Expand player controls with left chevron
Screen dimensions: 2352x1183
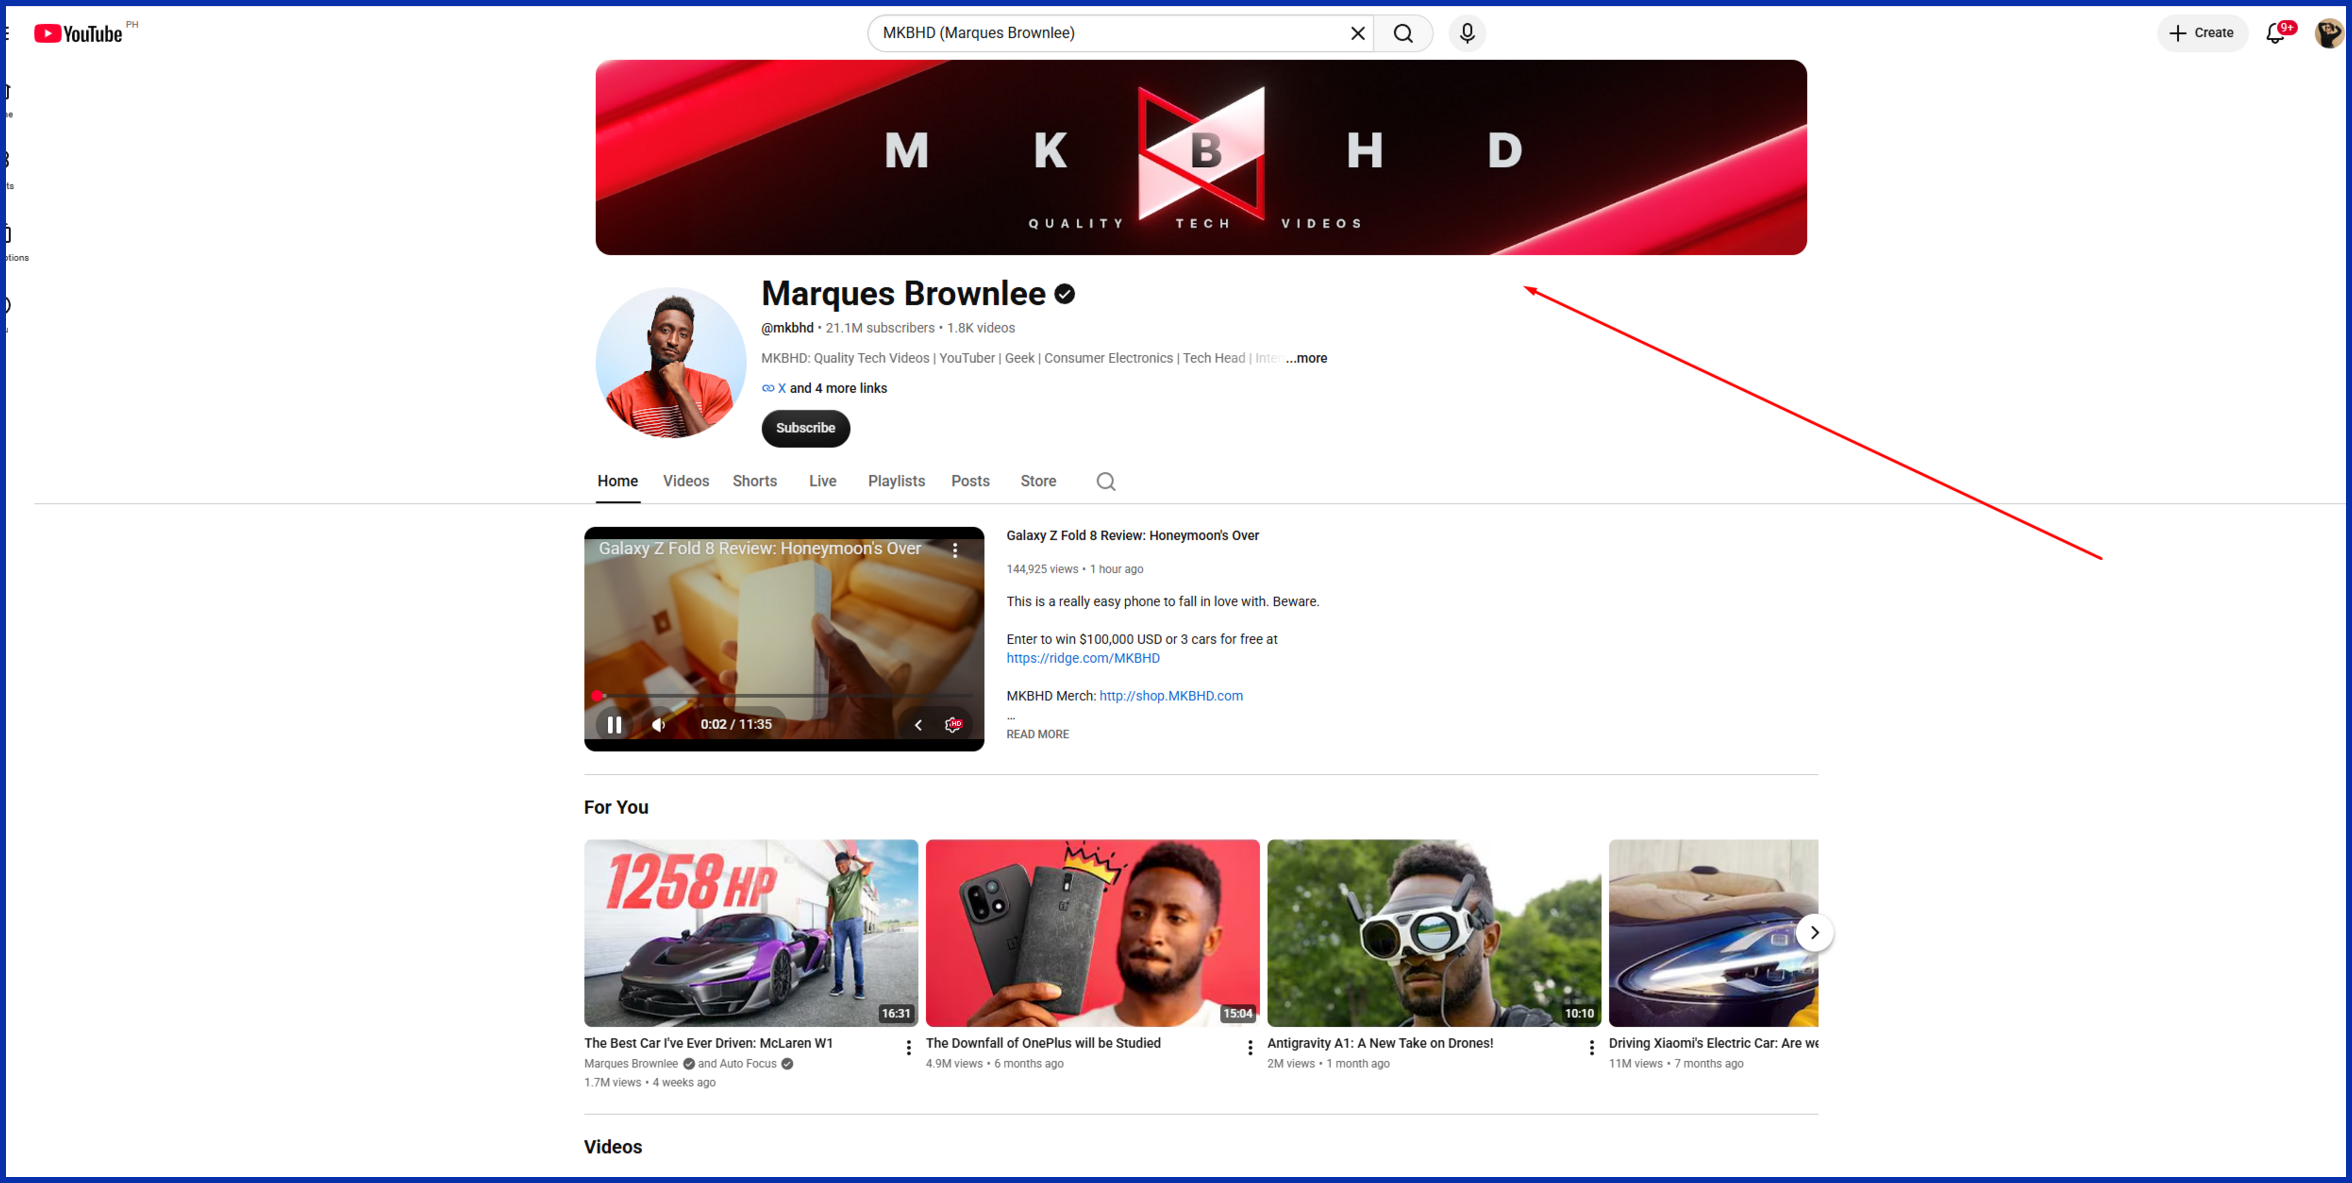[918, 724]
